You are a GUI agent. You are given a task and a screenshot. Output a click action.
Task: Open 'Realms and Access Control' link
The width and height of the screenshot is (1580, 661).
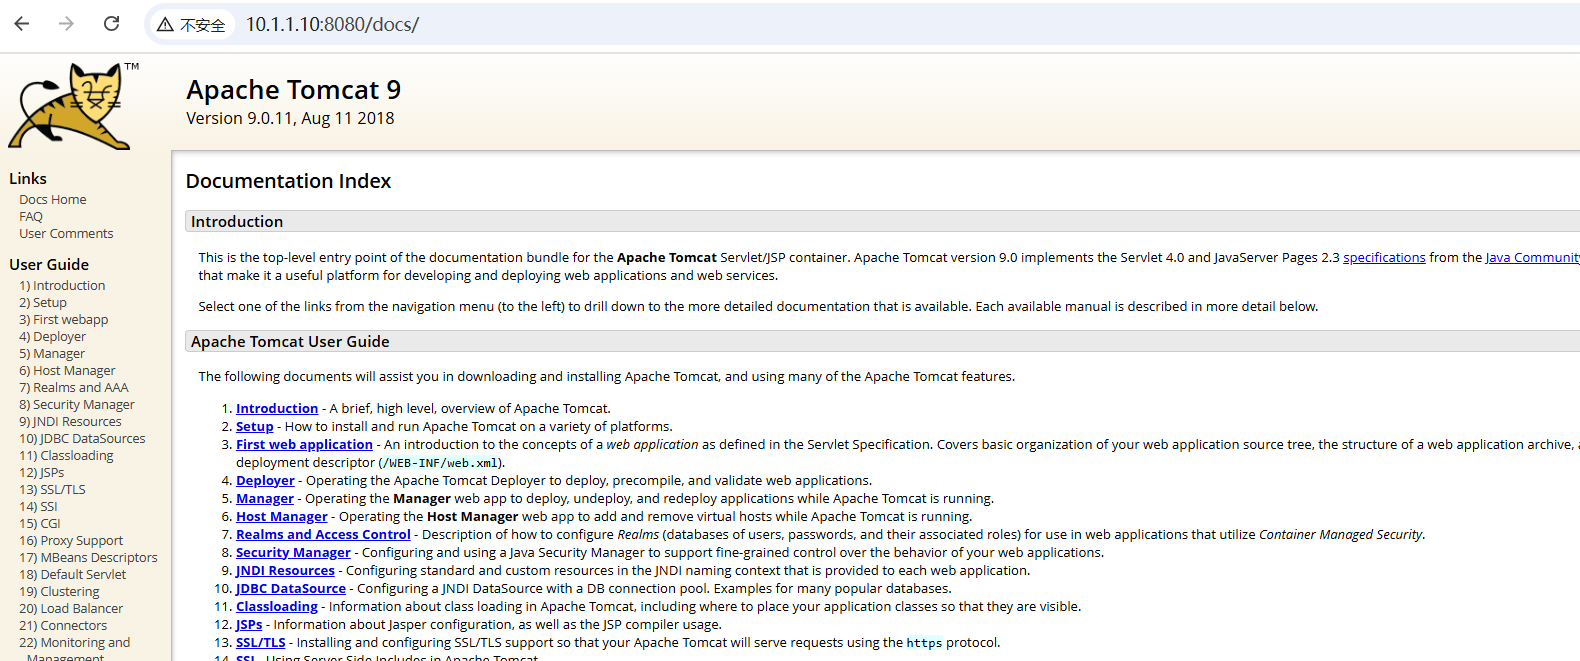coord(323,535)
